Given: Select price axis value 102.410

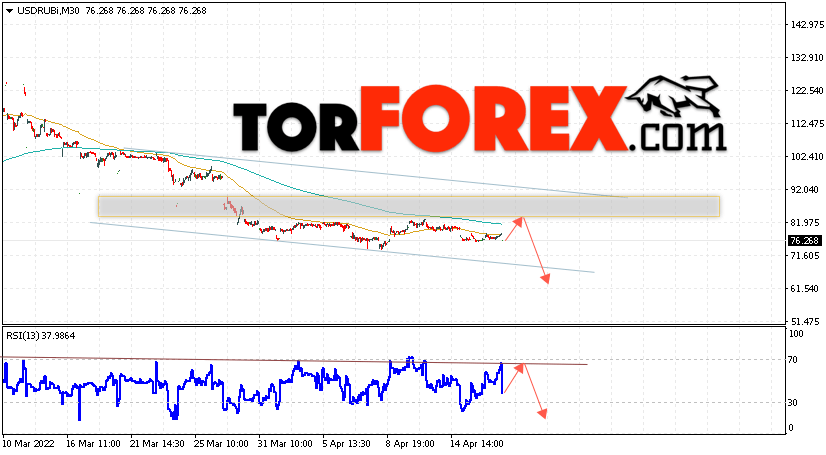Looking at the screenshot, I should click(x=807, y=156).
